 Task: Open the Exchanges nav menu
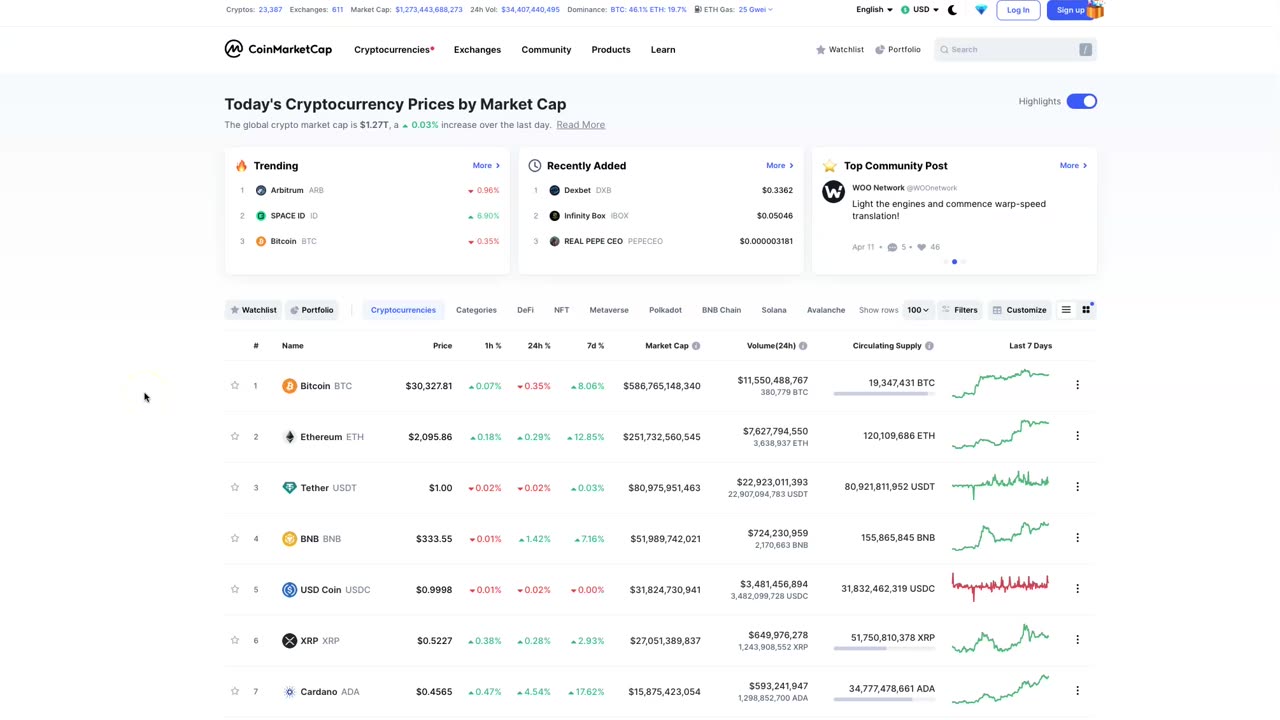[x=477, y=49]
